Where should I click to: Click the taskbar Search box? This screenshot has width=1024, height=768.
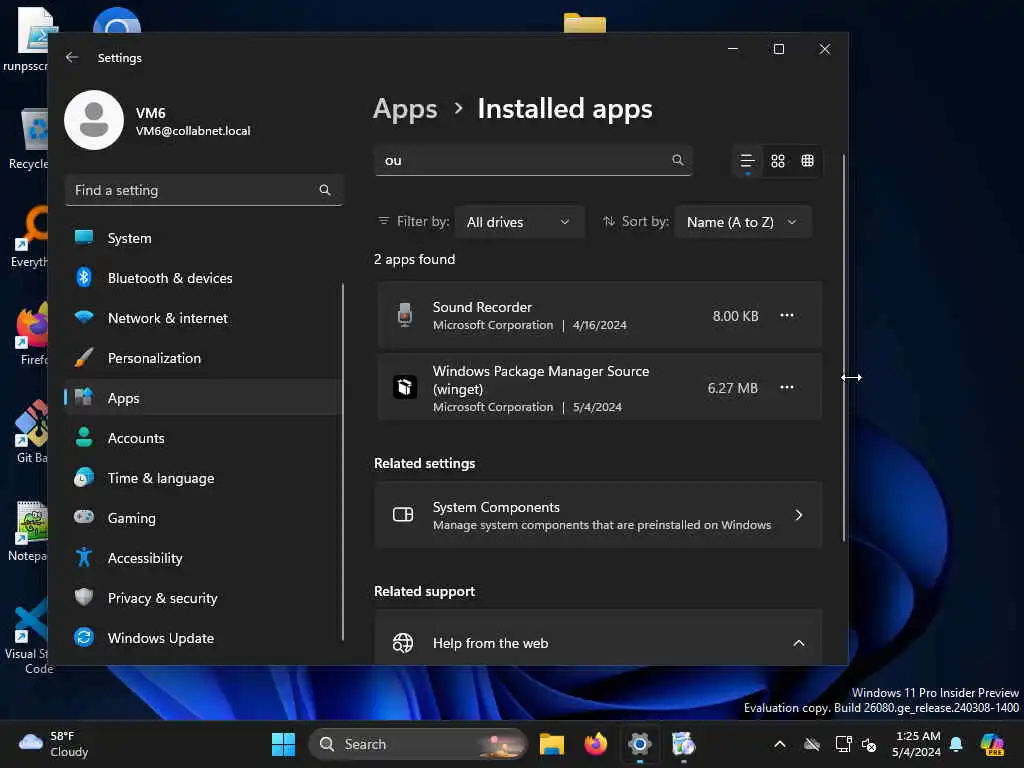(x=417, y=744)
